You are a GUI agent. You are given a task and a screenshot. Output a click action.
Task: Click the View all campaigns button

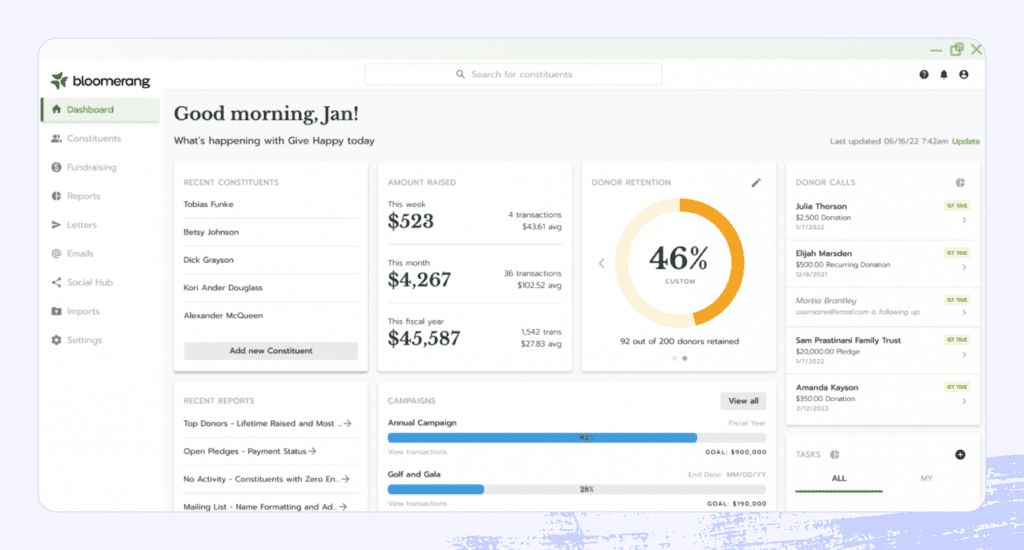(743, 401)
